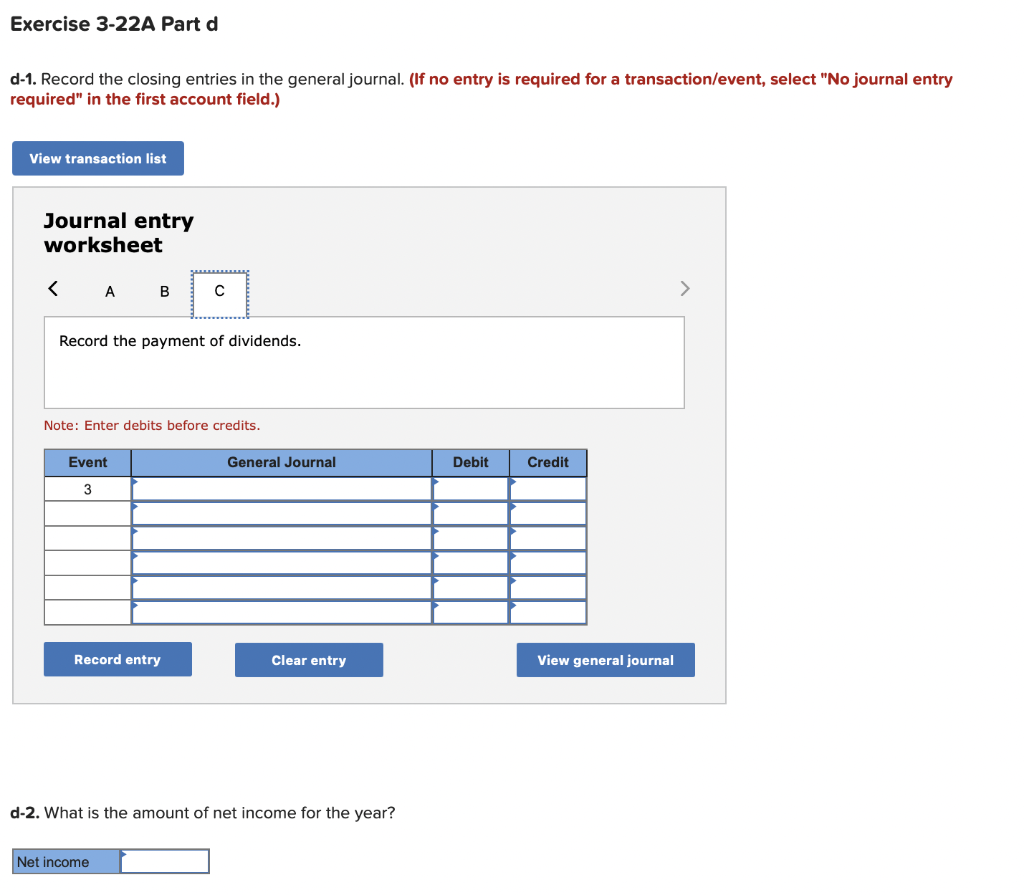This screenshot has width=1024, height=895.
Task: Click Clear entry to reset the worksheet
Action: (x=308, y=659)
